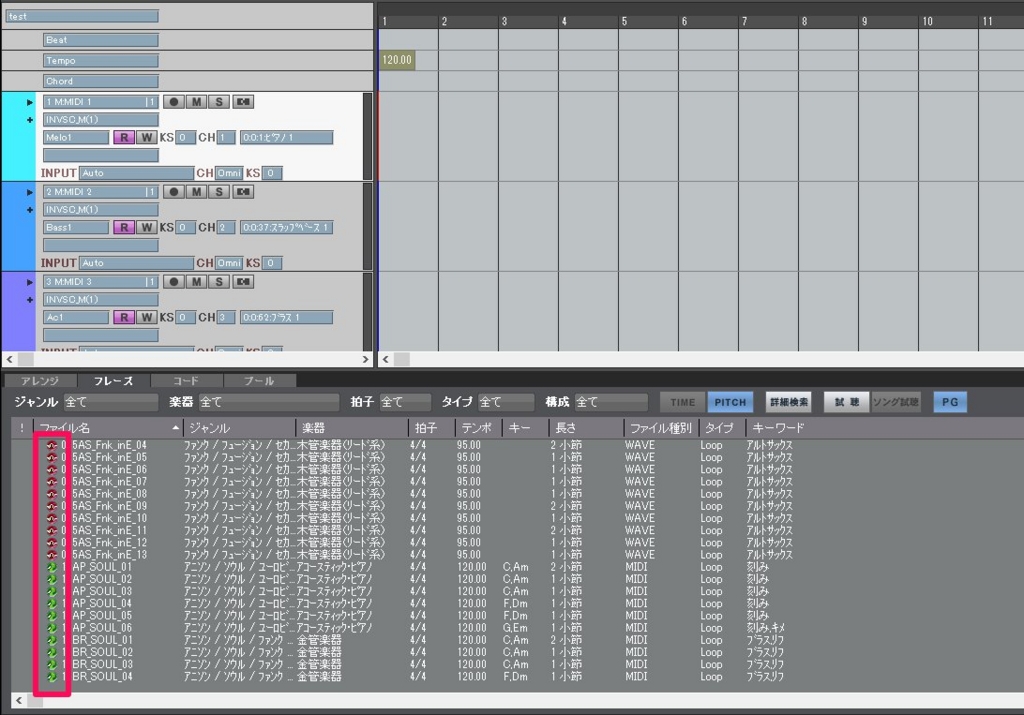Select phrase AP_SOUL_06
This screenshot has width=1024, height=715.
tap(103, 628)
